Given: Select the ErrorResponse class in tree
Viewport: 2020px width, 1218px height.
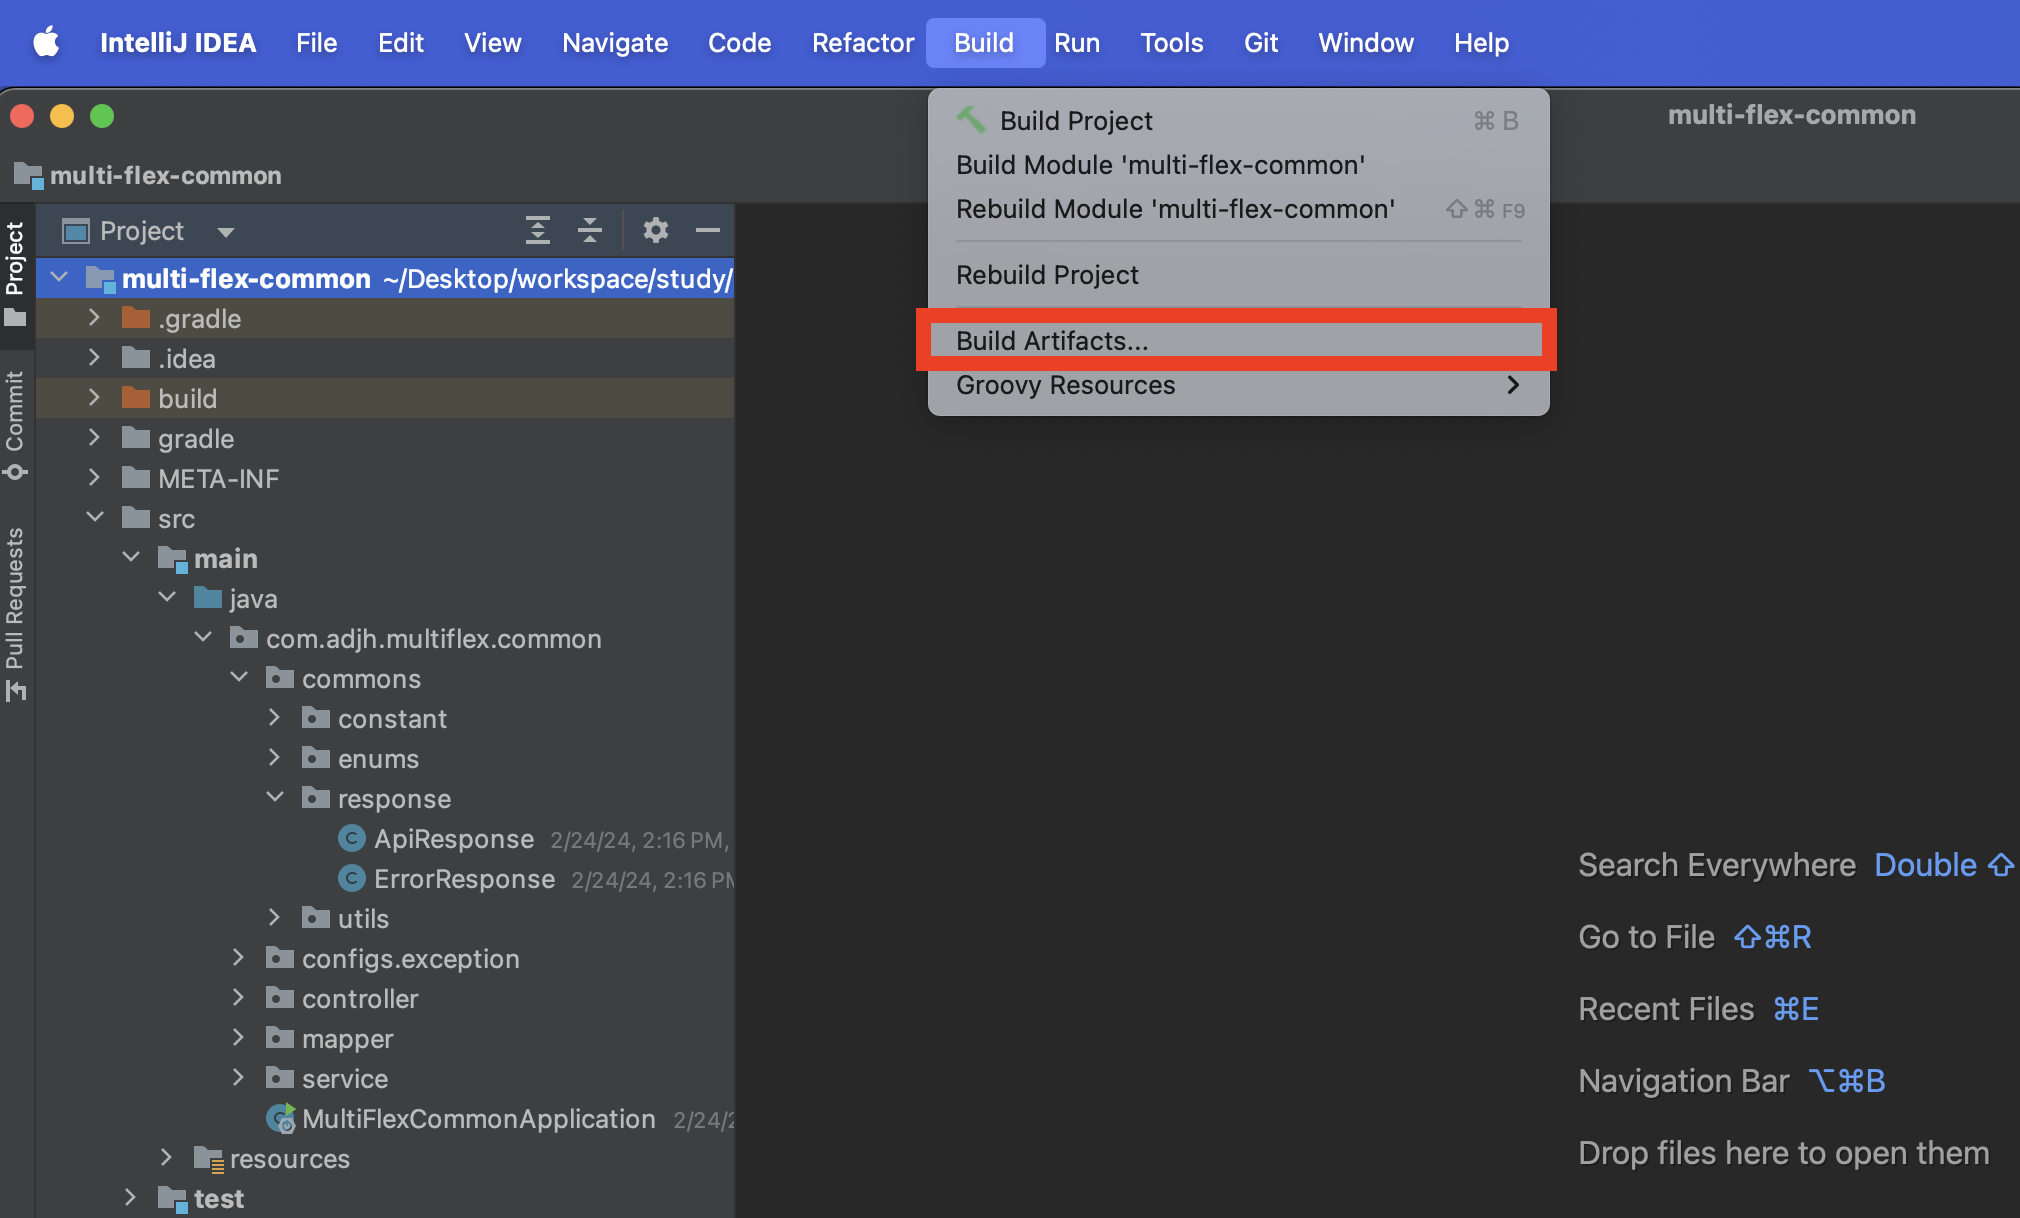Looking at the screenshot, I should tap(463, 879).
